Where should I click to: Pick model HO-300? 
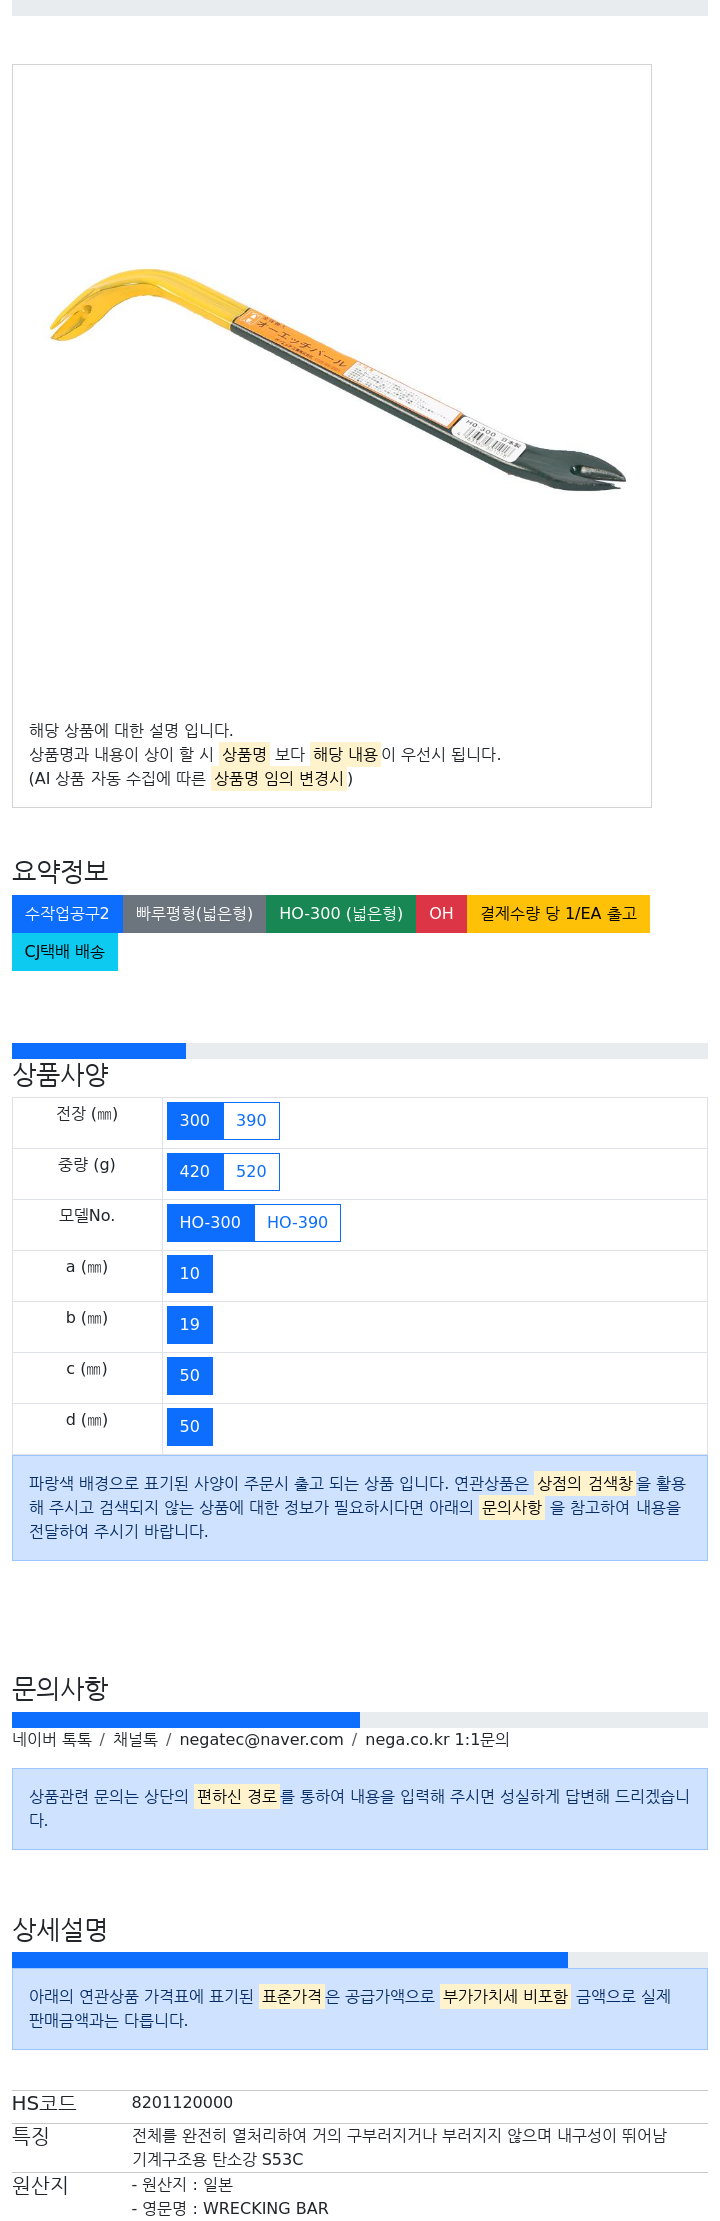click(210, 1223)
